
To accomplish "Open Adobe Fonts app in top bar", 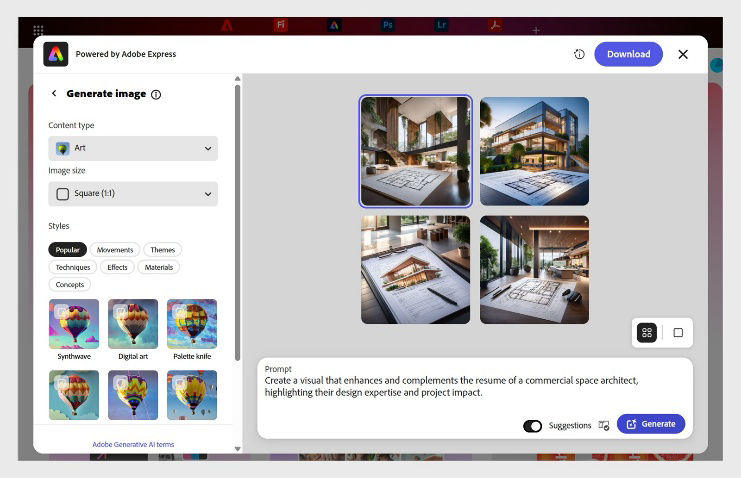I will (x=281, y=25).
